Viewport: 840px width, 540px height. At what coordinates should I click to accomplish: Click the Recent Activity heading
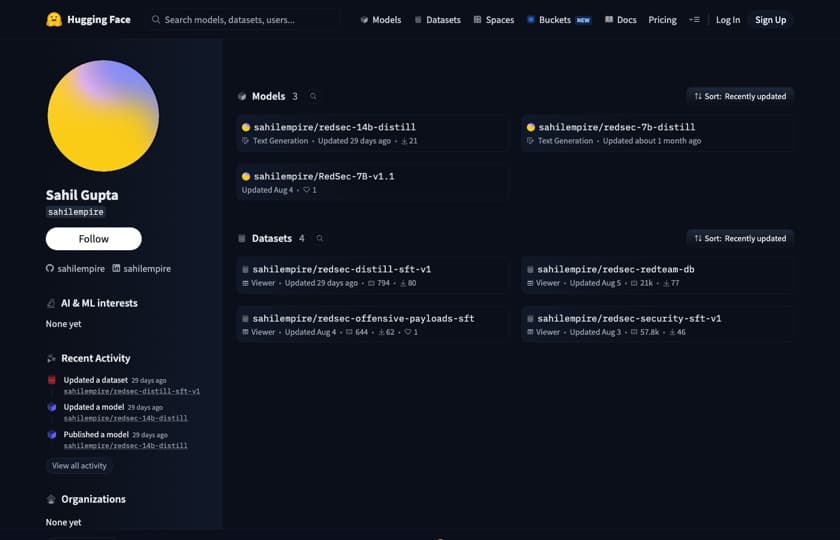[x=95, y=358]
